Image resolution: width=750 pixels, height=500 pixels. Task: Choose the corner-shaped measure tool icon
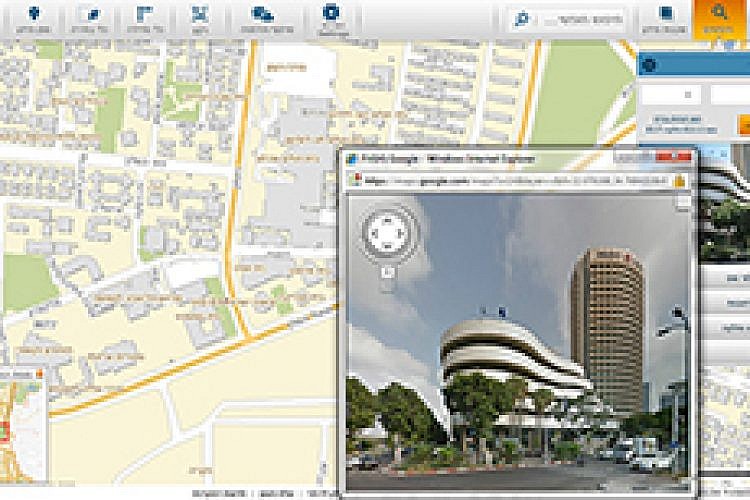(144, 14)
